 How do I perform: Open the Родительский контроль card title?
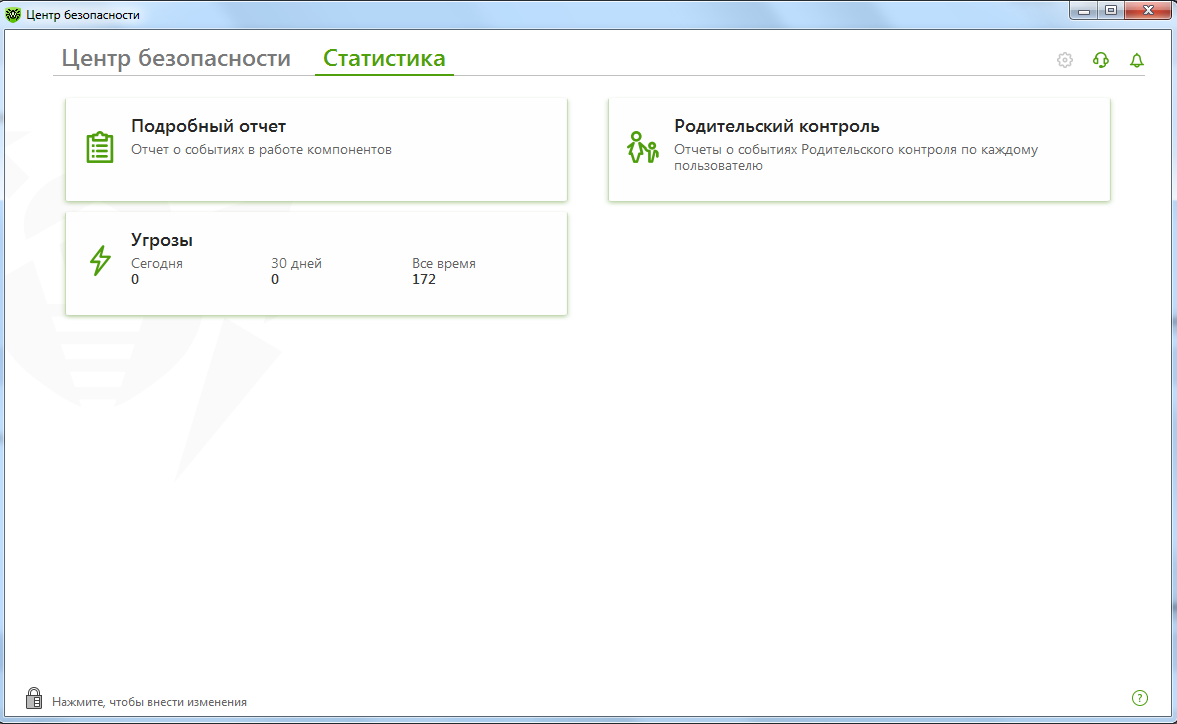click(776, 126)
